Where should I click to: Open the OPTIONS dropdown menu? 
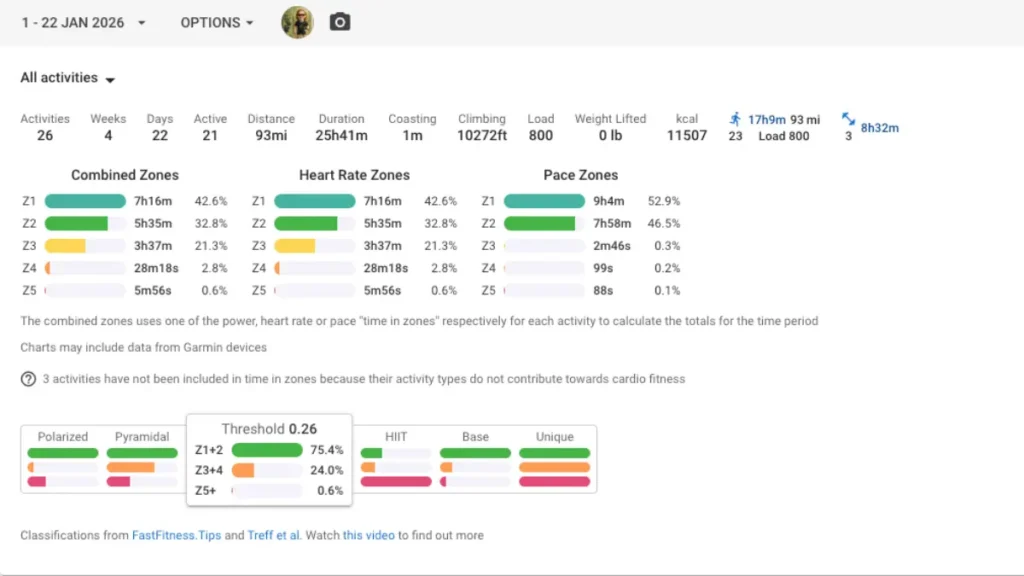click(x=217, y=22)
